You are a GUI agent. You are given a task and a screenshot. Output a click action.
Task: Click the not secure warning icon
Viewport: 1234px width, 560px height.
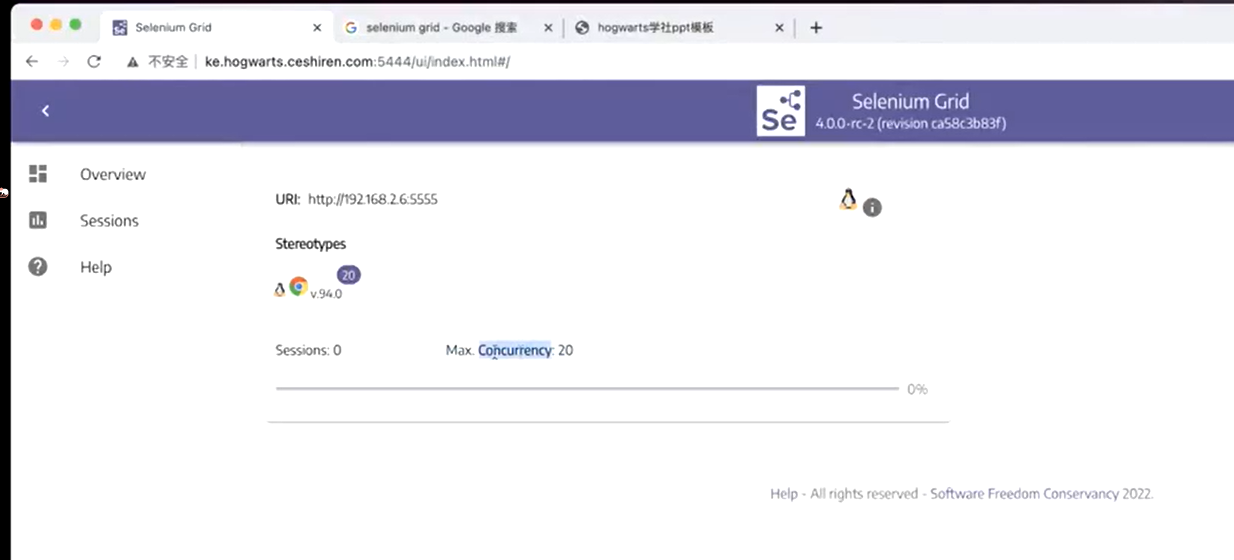tap(131, 62)
